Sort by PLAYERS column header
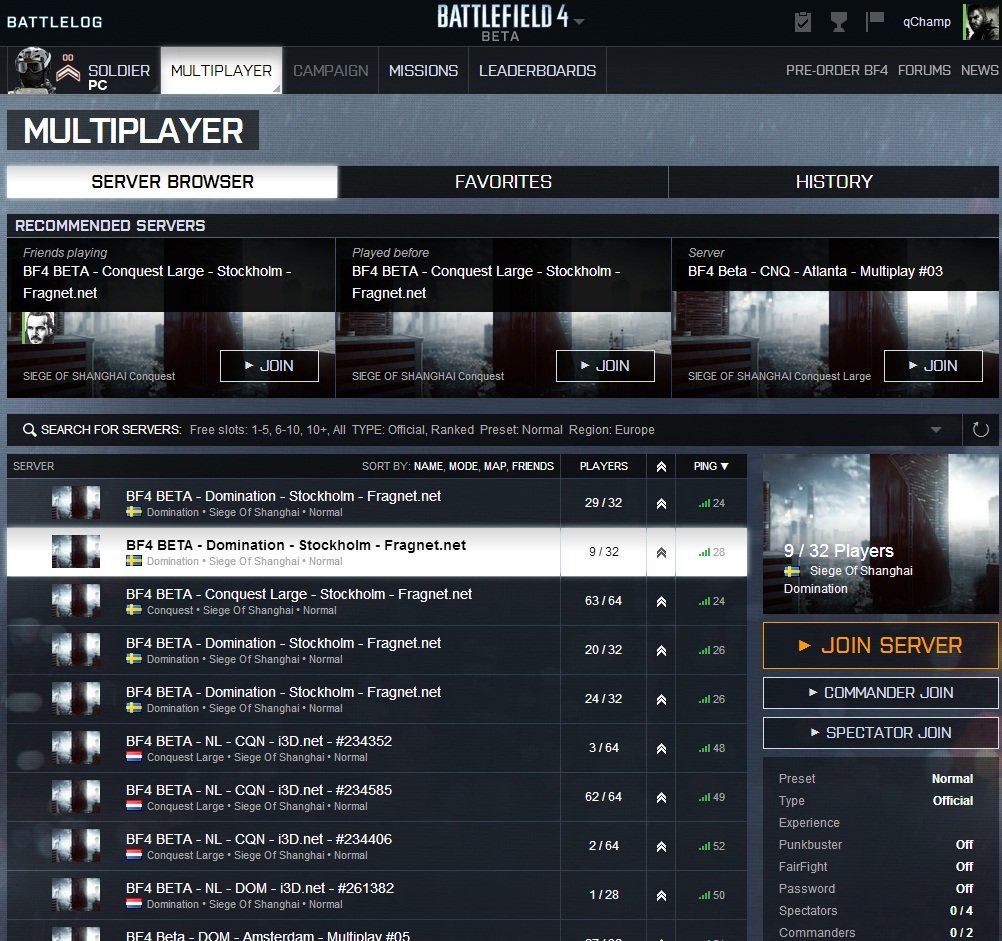The image size is (1002, 941). (603, 466)
